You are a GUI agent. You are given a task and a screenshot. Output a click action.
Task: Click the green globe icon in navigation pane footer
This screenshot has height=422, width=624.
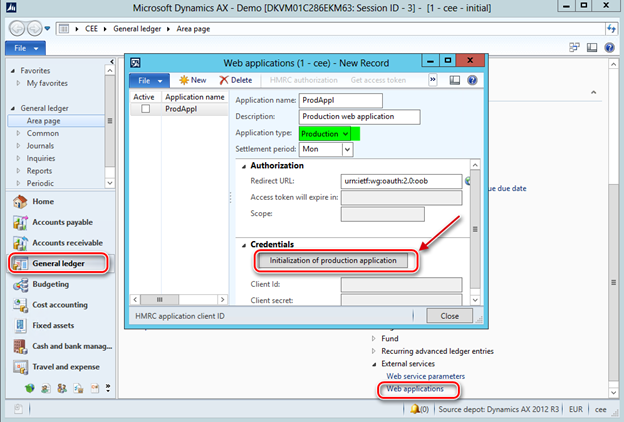pyautogui.click(x=29, y=388)
